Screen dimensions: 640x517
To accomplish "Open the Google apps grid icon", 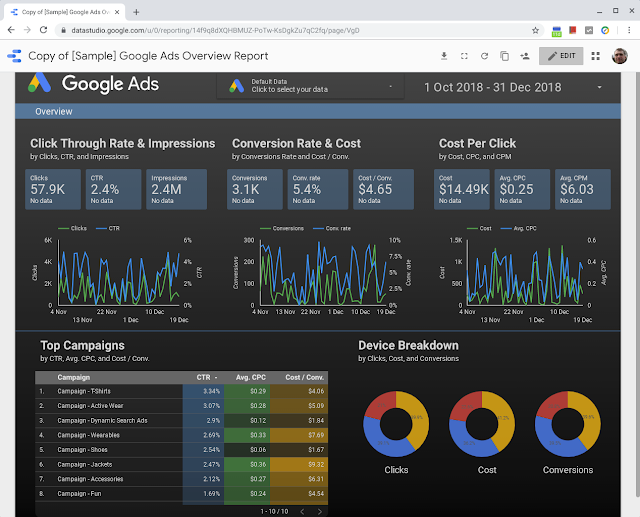I will coord(596,56).
